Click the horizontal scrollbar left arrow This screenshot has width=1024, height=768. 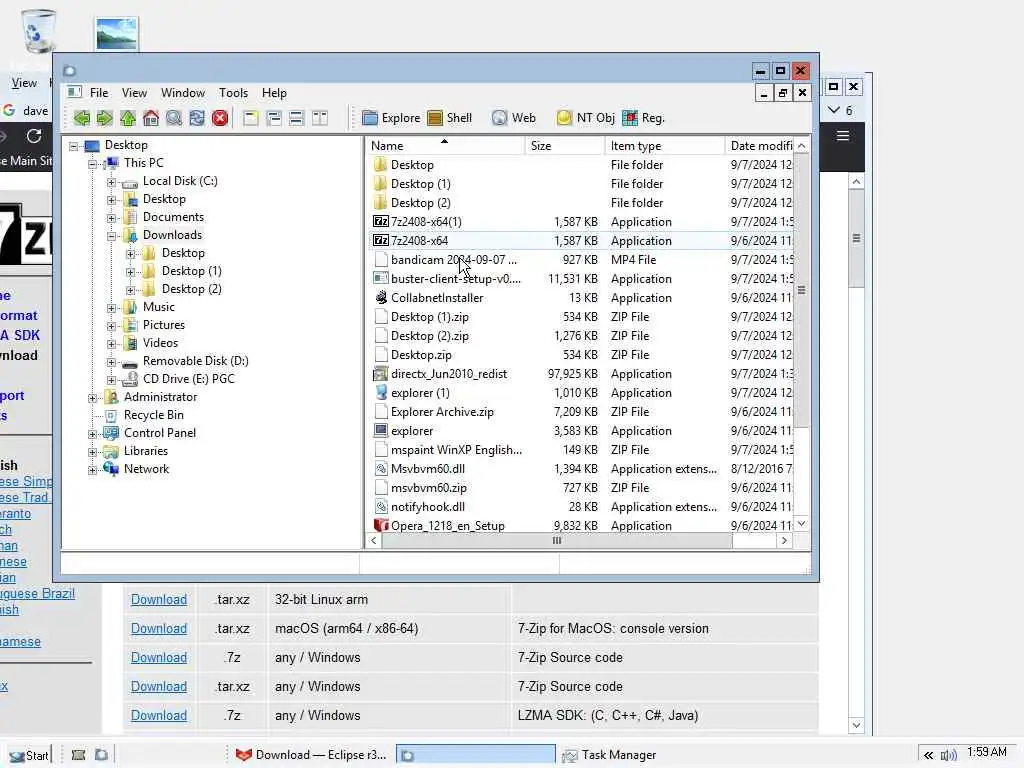[374, 541]
